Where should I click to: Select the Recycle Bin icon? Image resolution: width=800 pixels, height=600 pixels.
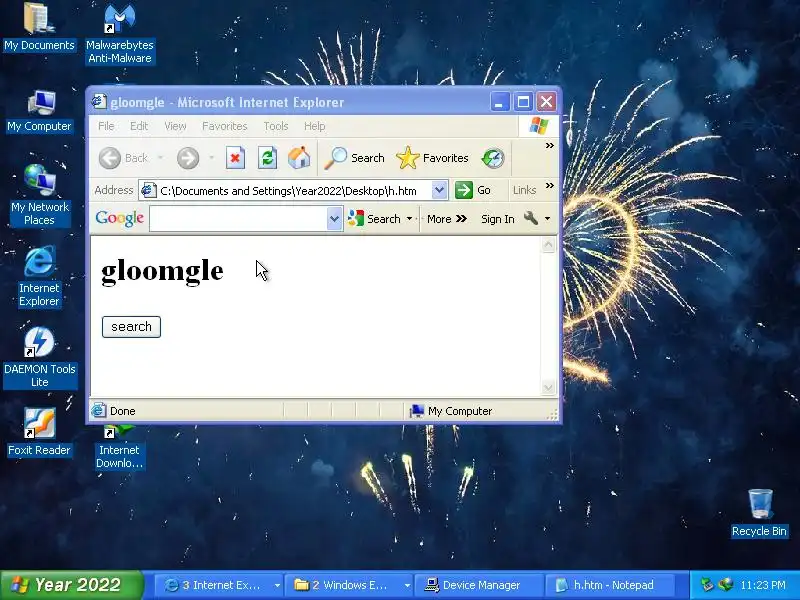tap(759, 513)
